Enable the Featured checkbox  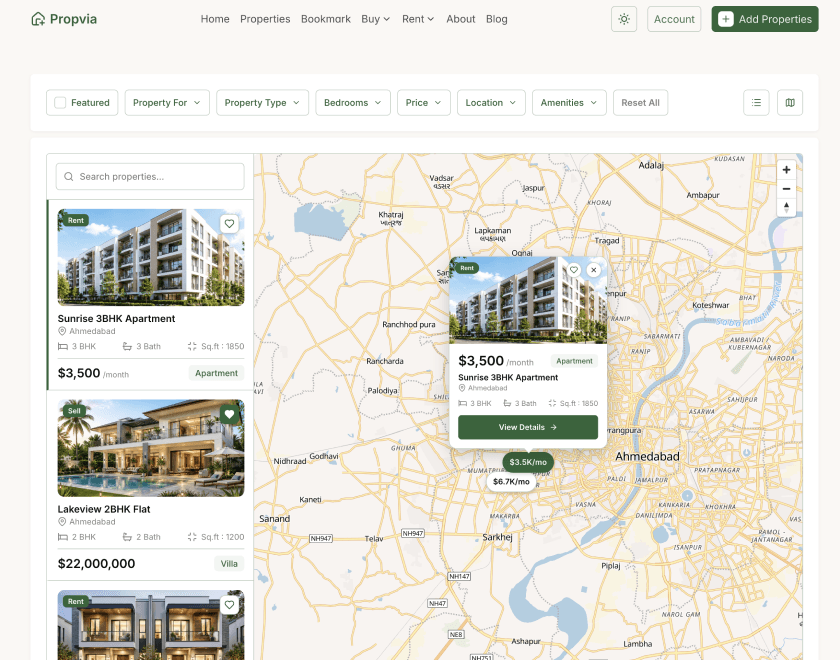[x=61, y=102]
